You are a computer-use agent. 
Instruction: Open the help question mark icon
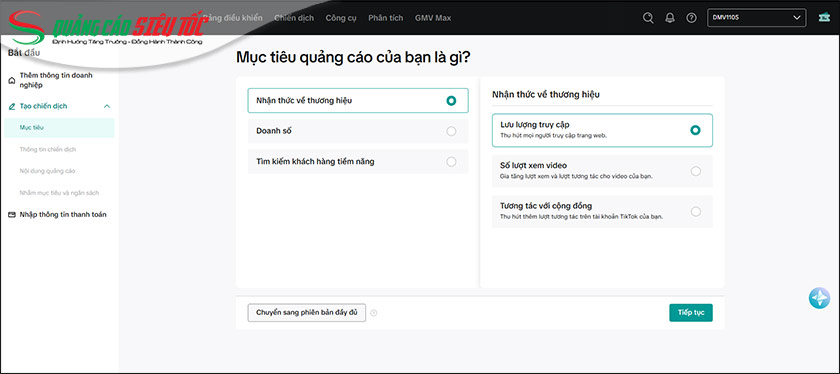click(x=691, y=18)
